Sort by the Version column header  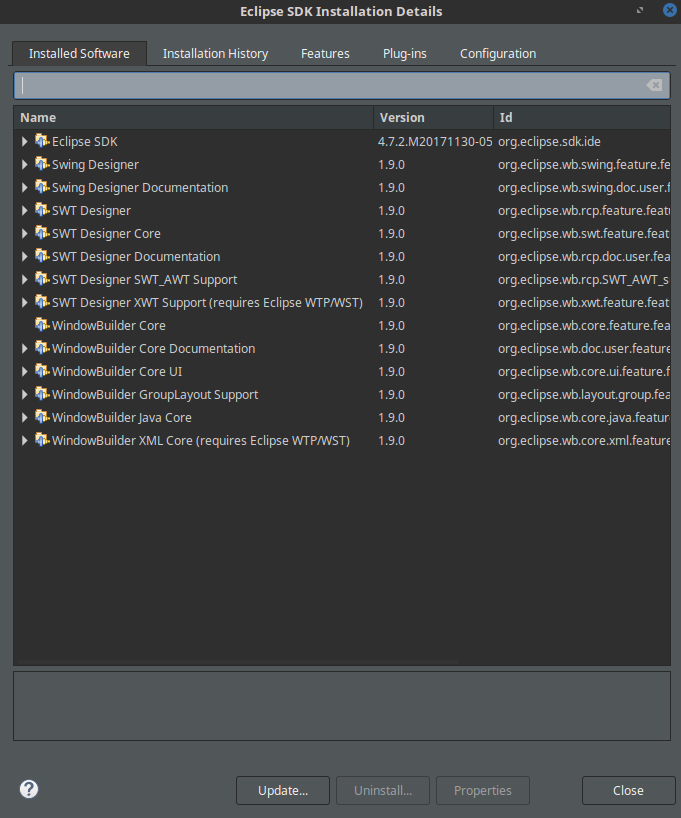[433, 117]
